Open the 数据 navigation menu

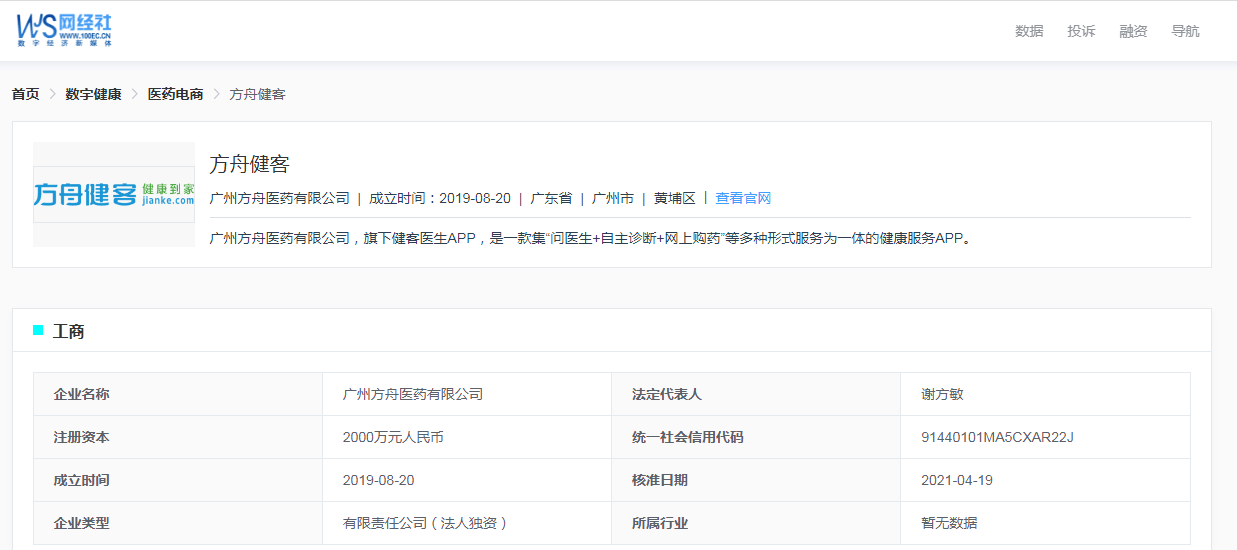(x=1029, y=31)
